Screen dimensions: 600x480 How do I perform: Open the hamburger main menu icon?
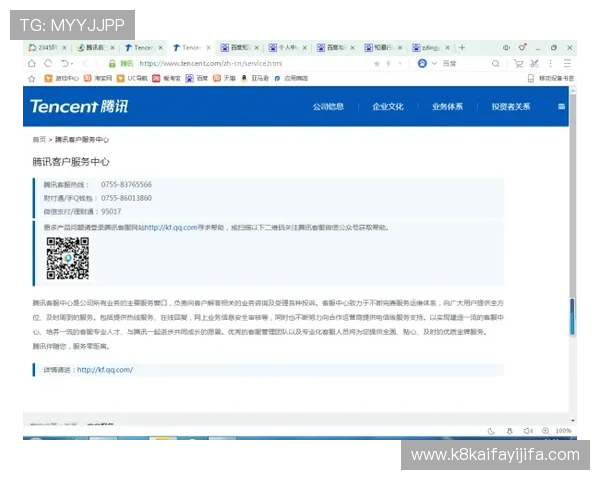click(567, 64)
